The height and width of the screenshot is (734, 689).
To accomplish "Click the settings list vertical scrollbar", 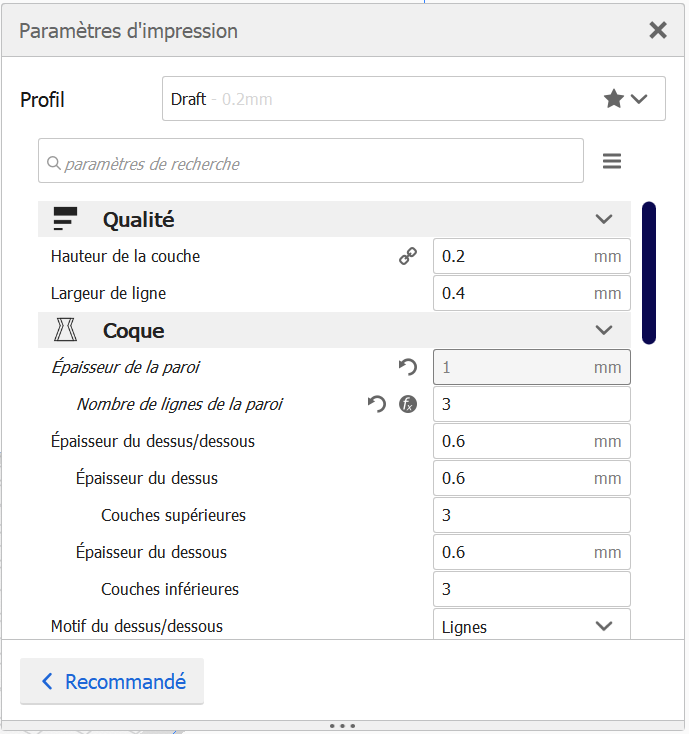I will (649, 273).
